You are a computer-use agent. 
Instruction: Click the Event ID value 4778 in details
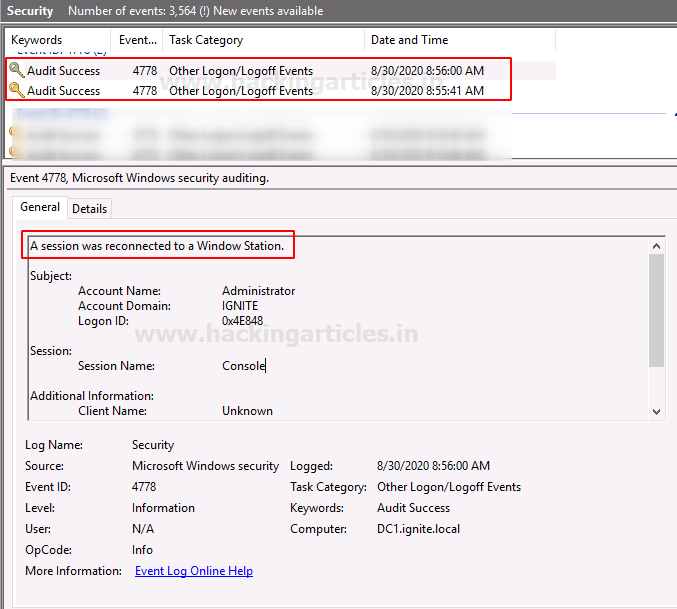click(x=144, y=487)
